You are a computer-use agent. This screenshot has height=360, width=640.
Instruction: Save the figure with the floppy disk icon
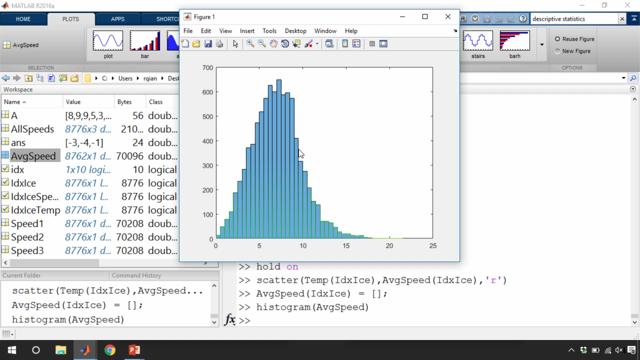(x=208, y=44)
